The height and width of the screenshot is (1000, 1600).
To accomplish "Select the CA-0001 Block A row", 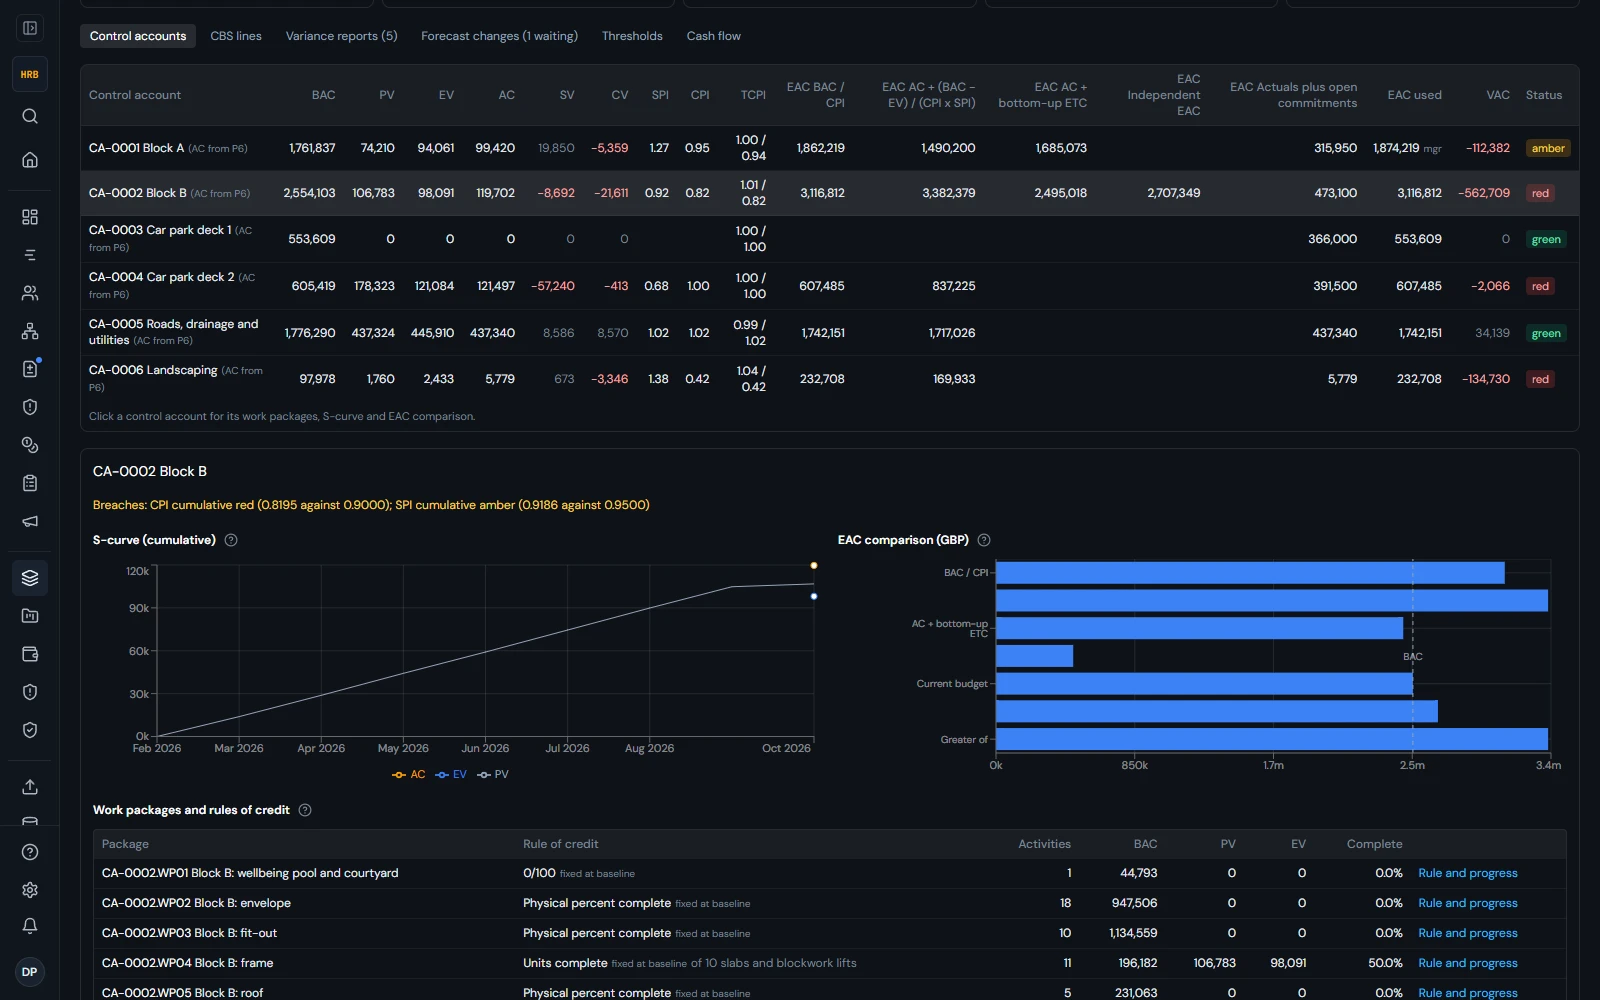I will (x=830, y=148).
